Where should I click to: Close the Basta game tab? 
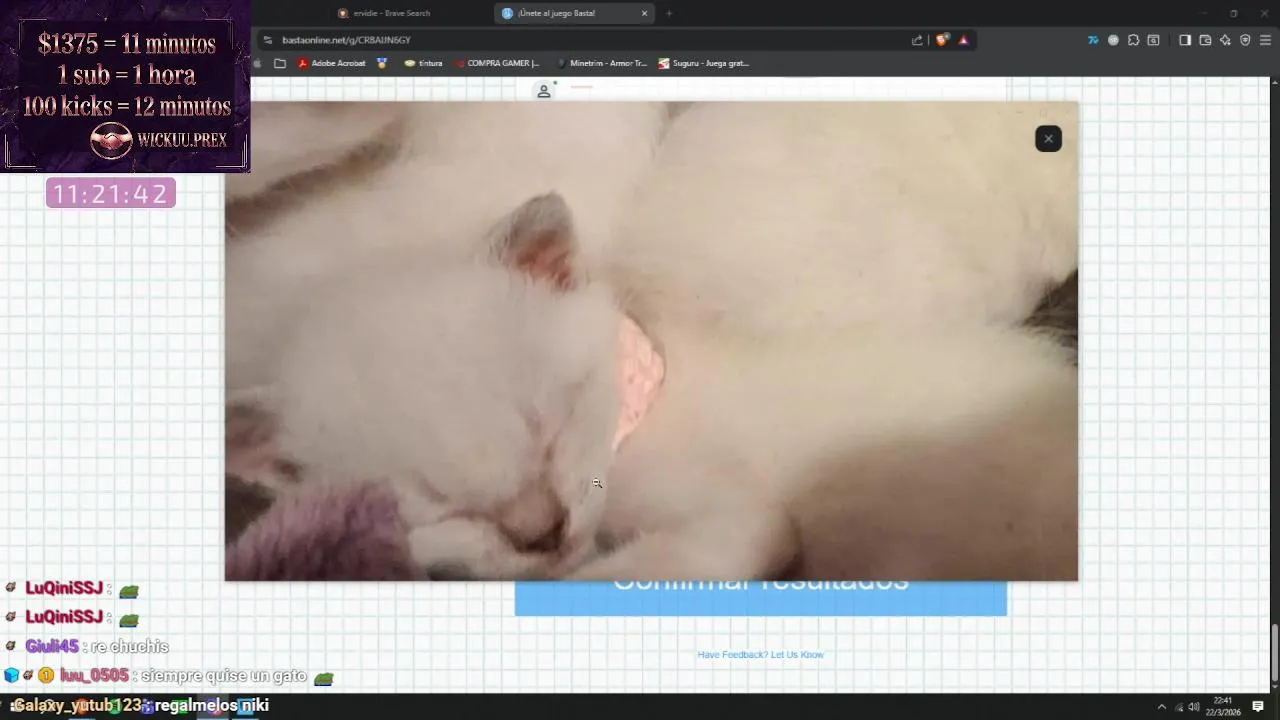[x=644, y=13]
